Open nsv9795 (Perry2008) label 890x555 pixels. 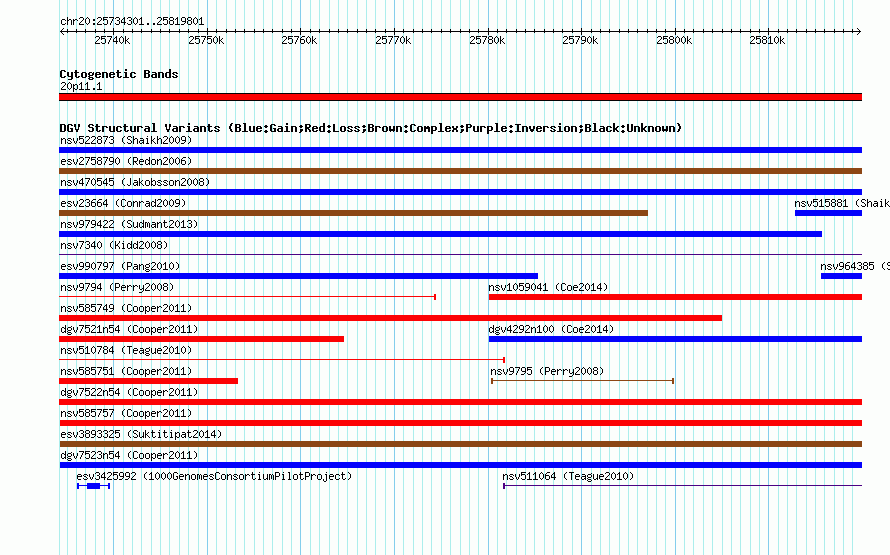547,371
